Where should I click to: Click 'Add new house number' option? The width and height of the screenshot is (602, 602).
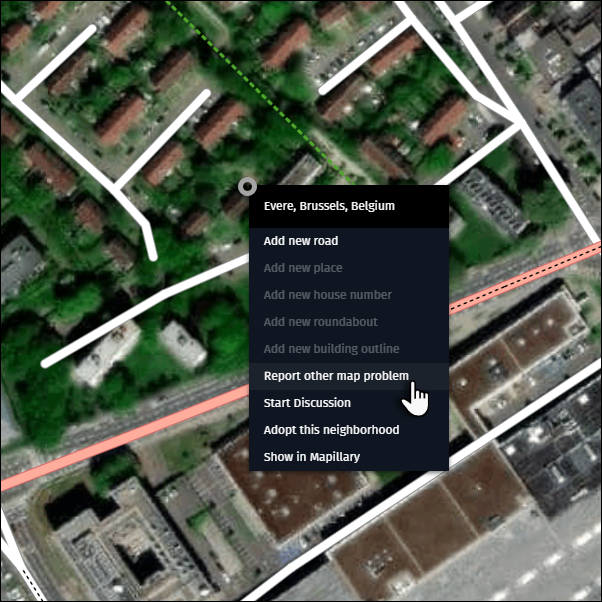pyautogui.click(x=349, y=295)
